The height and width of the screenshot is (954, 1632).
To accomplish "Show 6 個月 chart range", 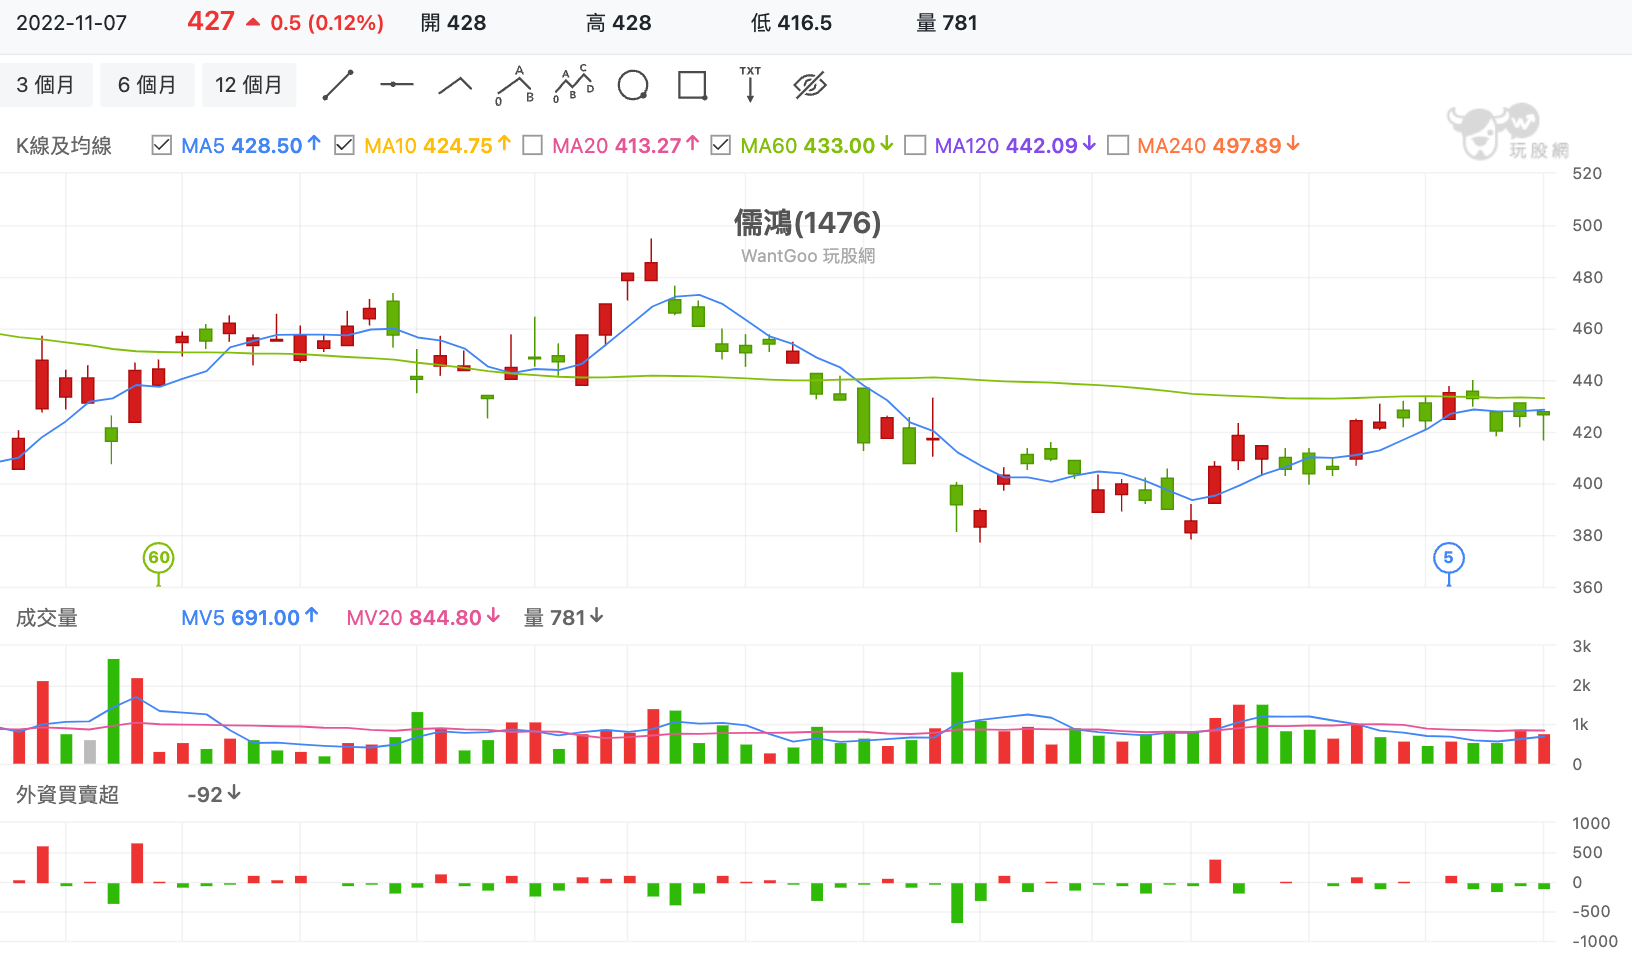I will (x=147, y=85).
